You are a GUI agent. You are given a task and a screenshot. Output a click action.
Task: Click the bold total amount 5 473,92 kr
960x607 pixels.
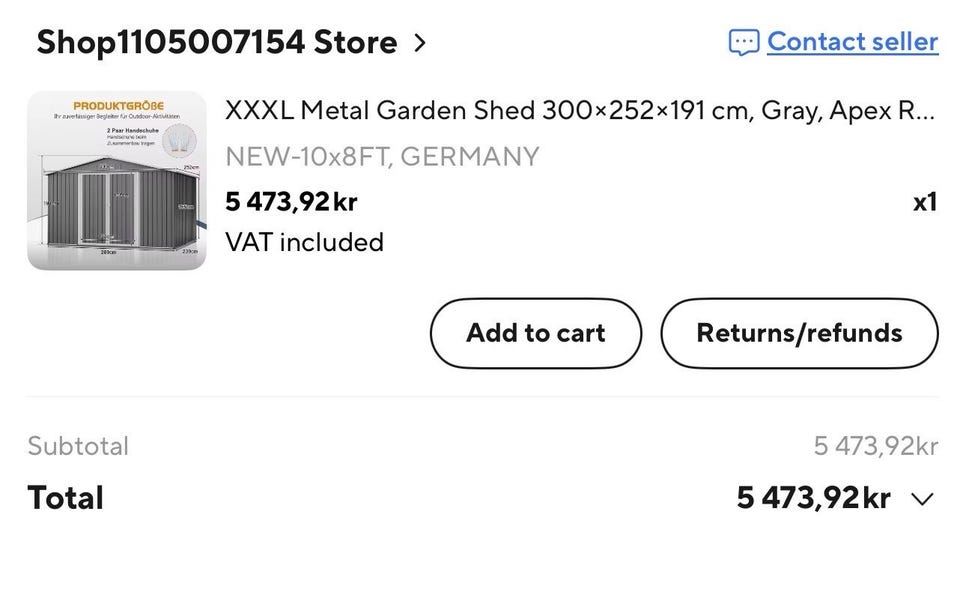click(813, 497)
